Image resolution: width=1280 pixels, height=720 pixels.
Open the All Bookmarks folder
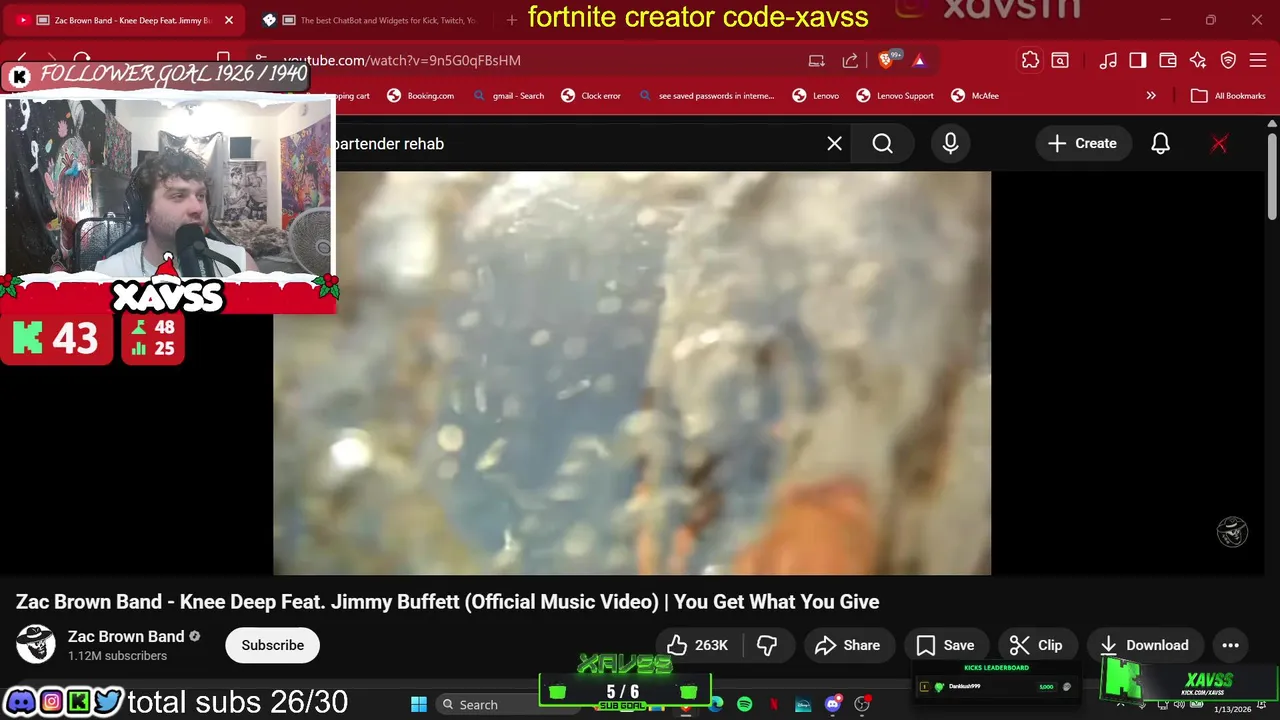pos(1228,96)
